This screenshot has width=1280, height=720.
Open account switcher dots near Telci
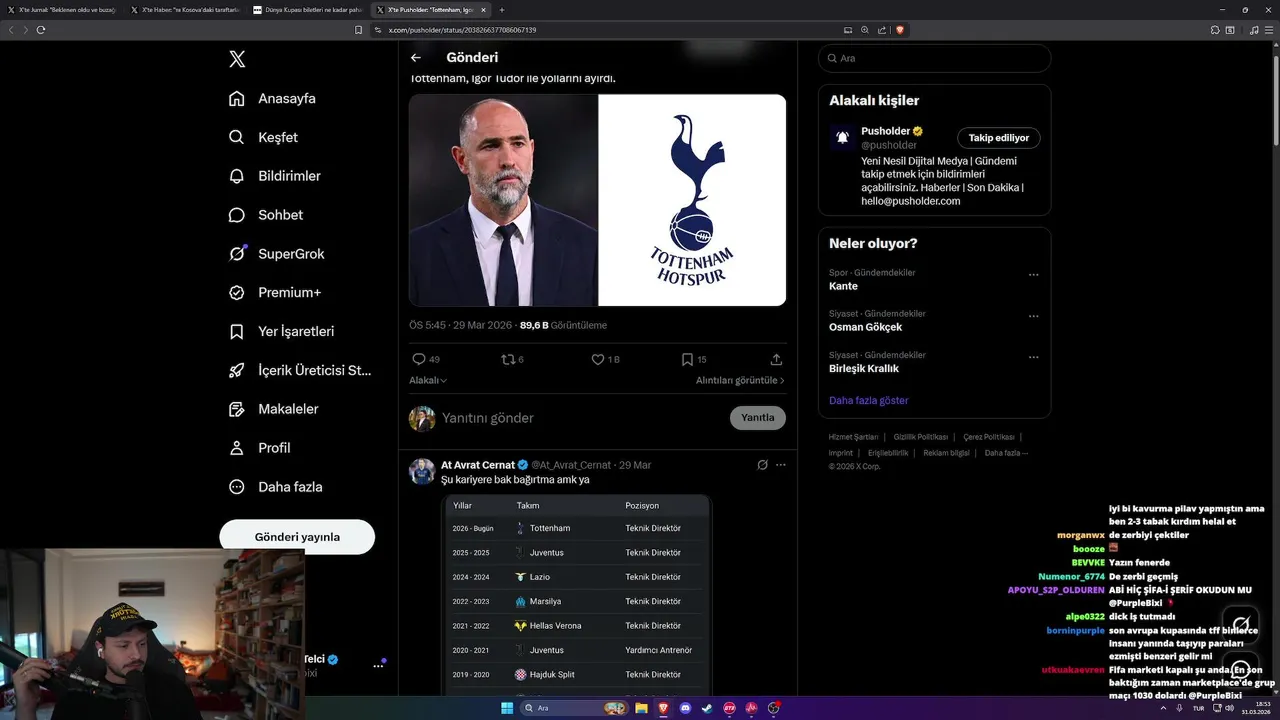tap(379, 665)
